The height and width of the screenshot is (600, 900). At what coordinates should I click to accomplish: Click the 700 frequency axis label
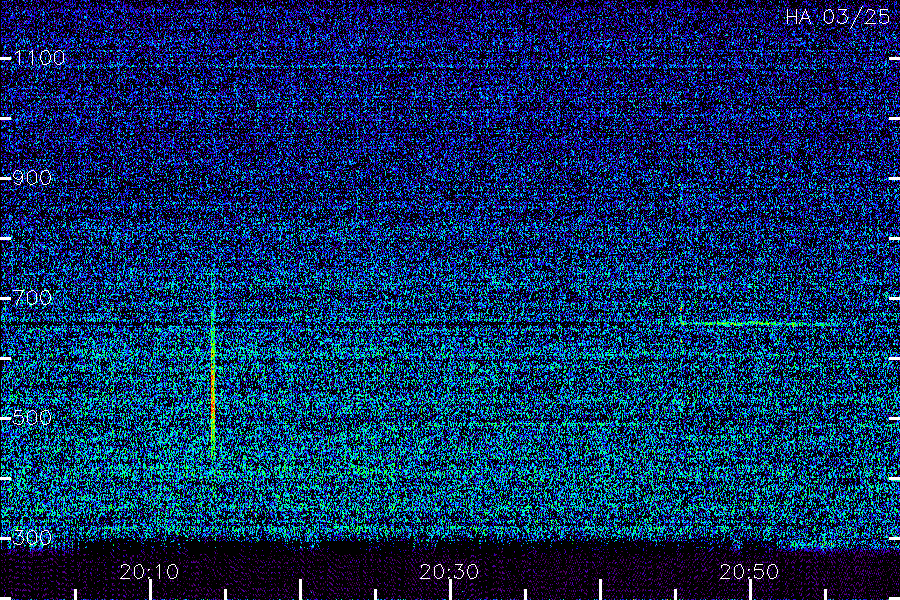(32, 298)
